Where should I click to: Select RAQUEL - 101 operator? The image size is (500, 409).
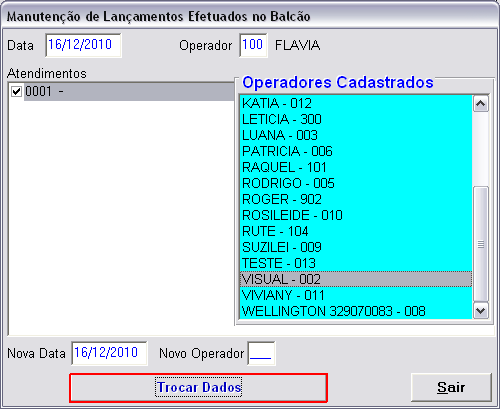[356, 167]
